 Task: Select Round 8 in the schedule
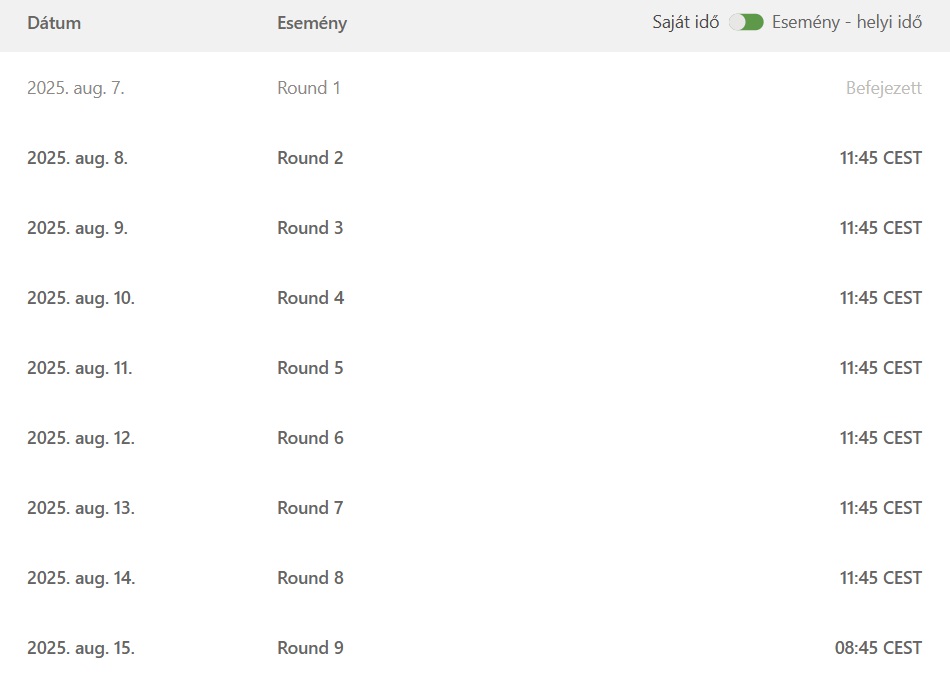(x=310, y=578)
